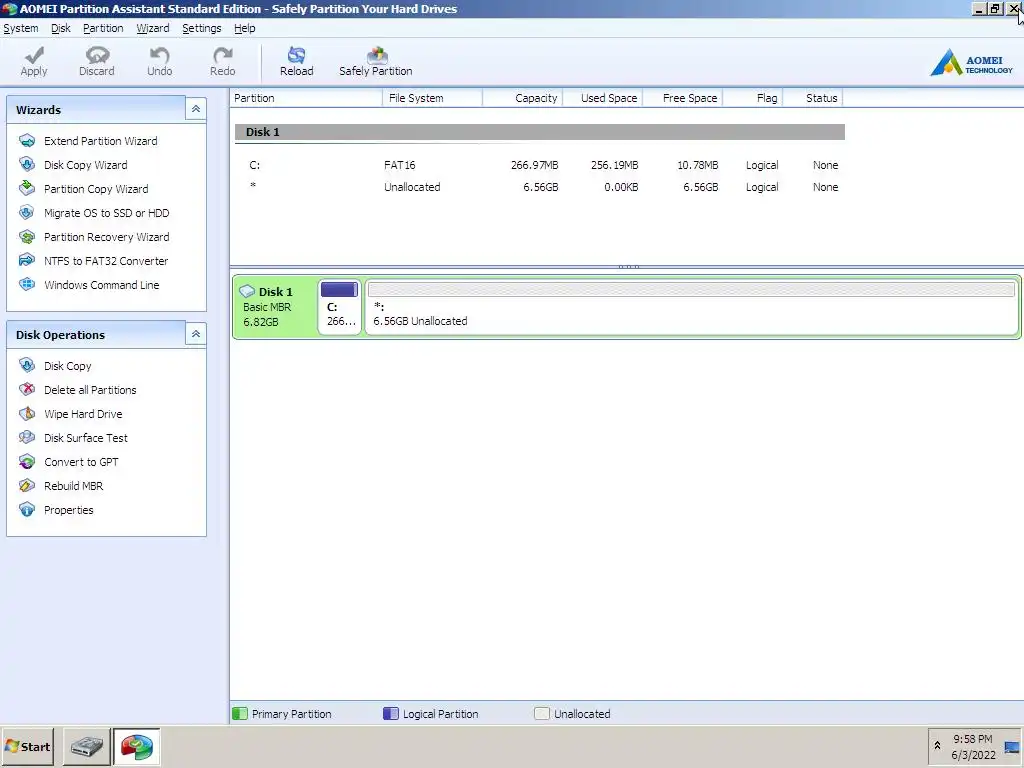Show hidden system tray icons
The height and width of the screenshot is (768, 1024).
click(937, 746)
